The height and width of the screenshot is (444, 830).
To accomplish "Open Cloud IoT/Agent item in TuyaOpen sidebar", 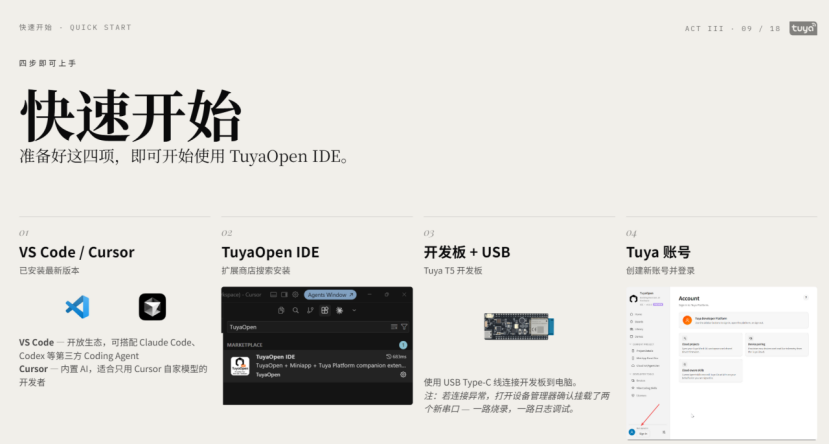I will [x=645, y=366].
